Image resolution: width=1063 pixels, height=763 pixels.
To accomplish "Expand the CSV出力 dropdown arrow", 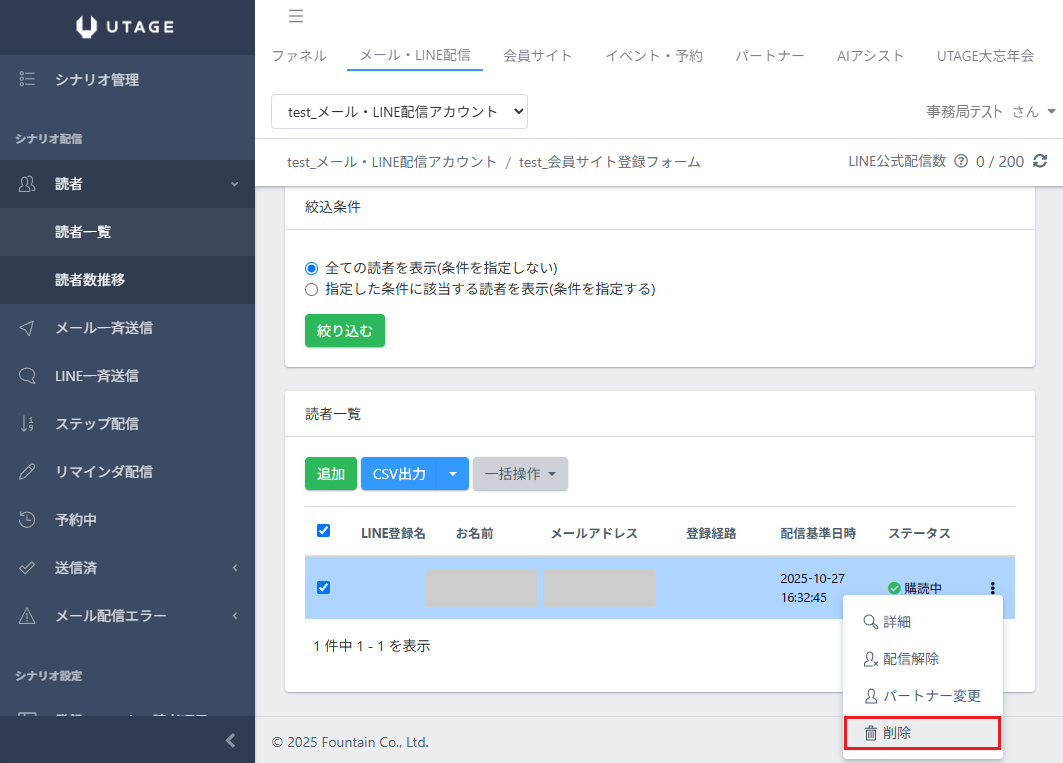I will click(453, 474).
